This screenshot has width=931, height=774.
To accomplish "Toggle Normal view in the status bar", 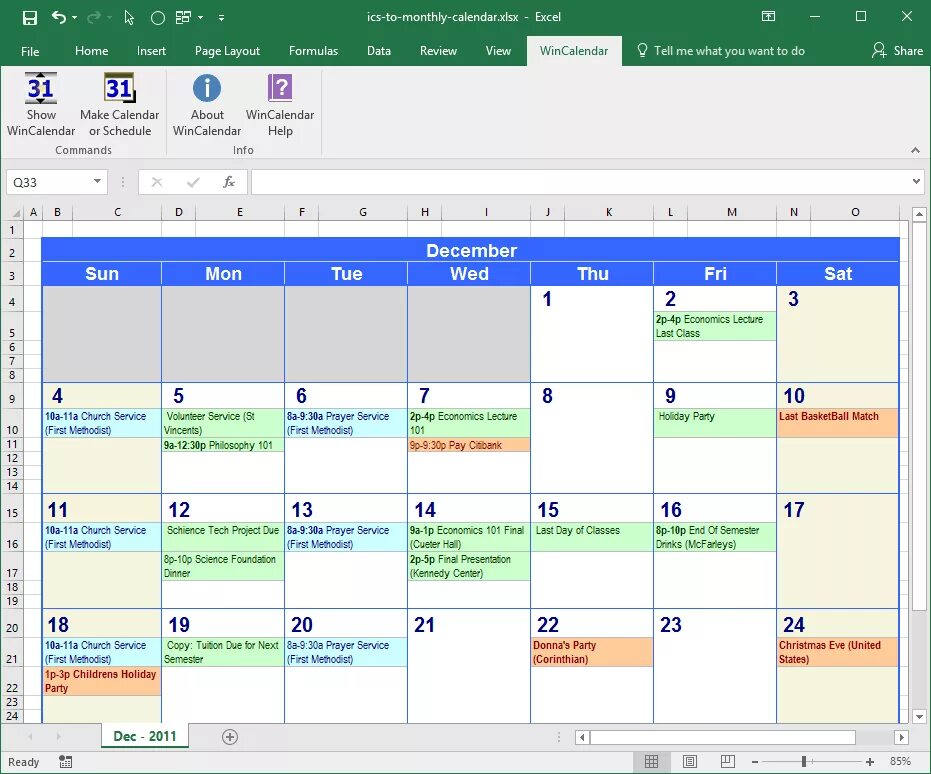I will tap(652, 761).
